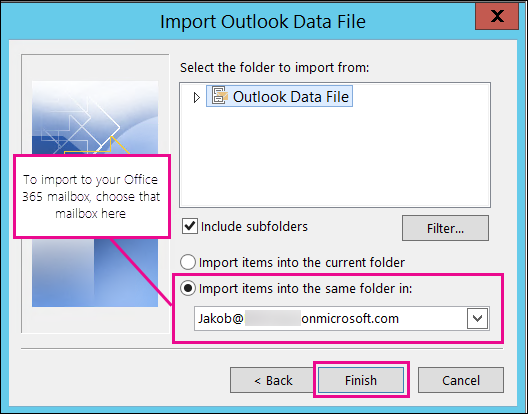Image resolution: width=528 pixels, height=414 pixels.
Task: Choose Import items into the same folder
Action: pos(188,288)
